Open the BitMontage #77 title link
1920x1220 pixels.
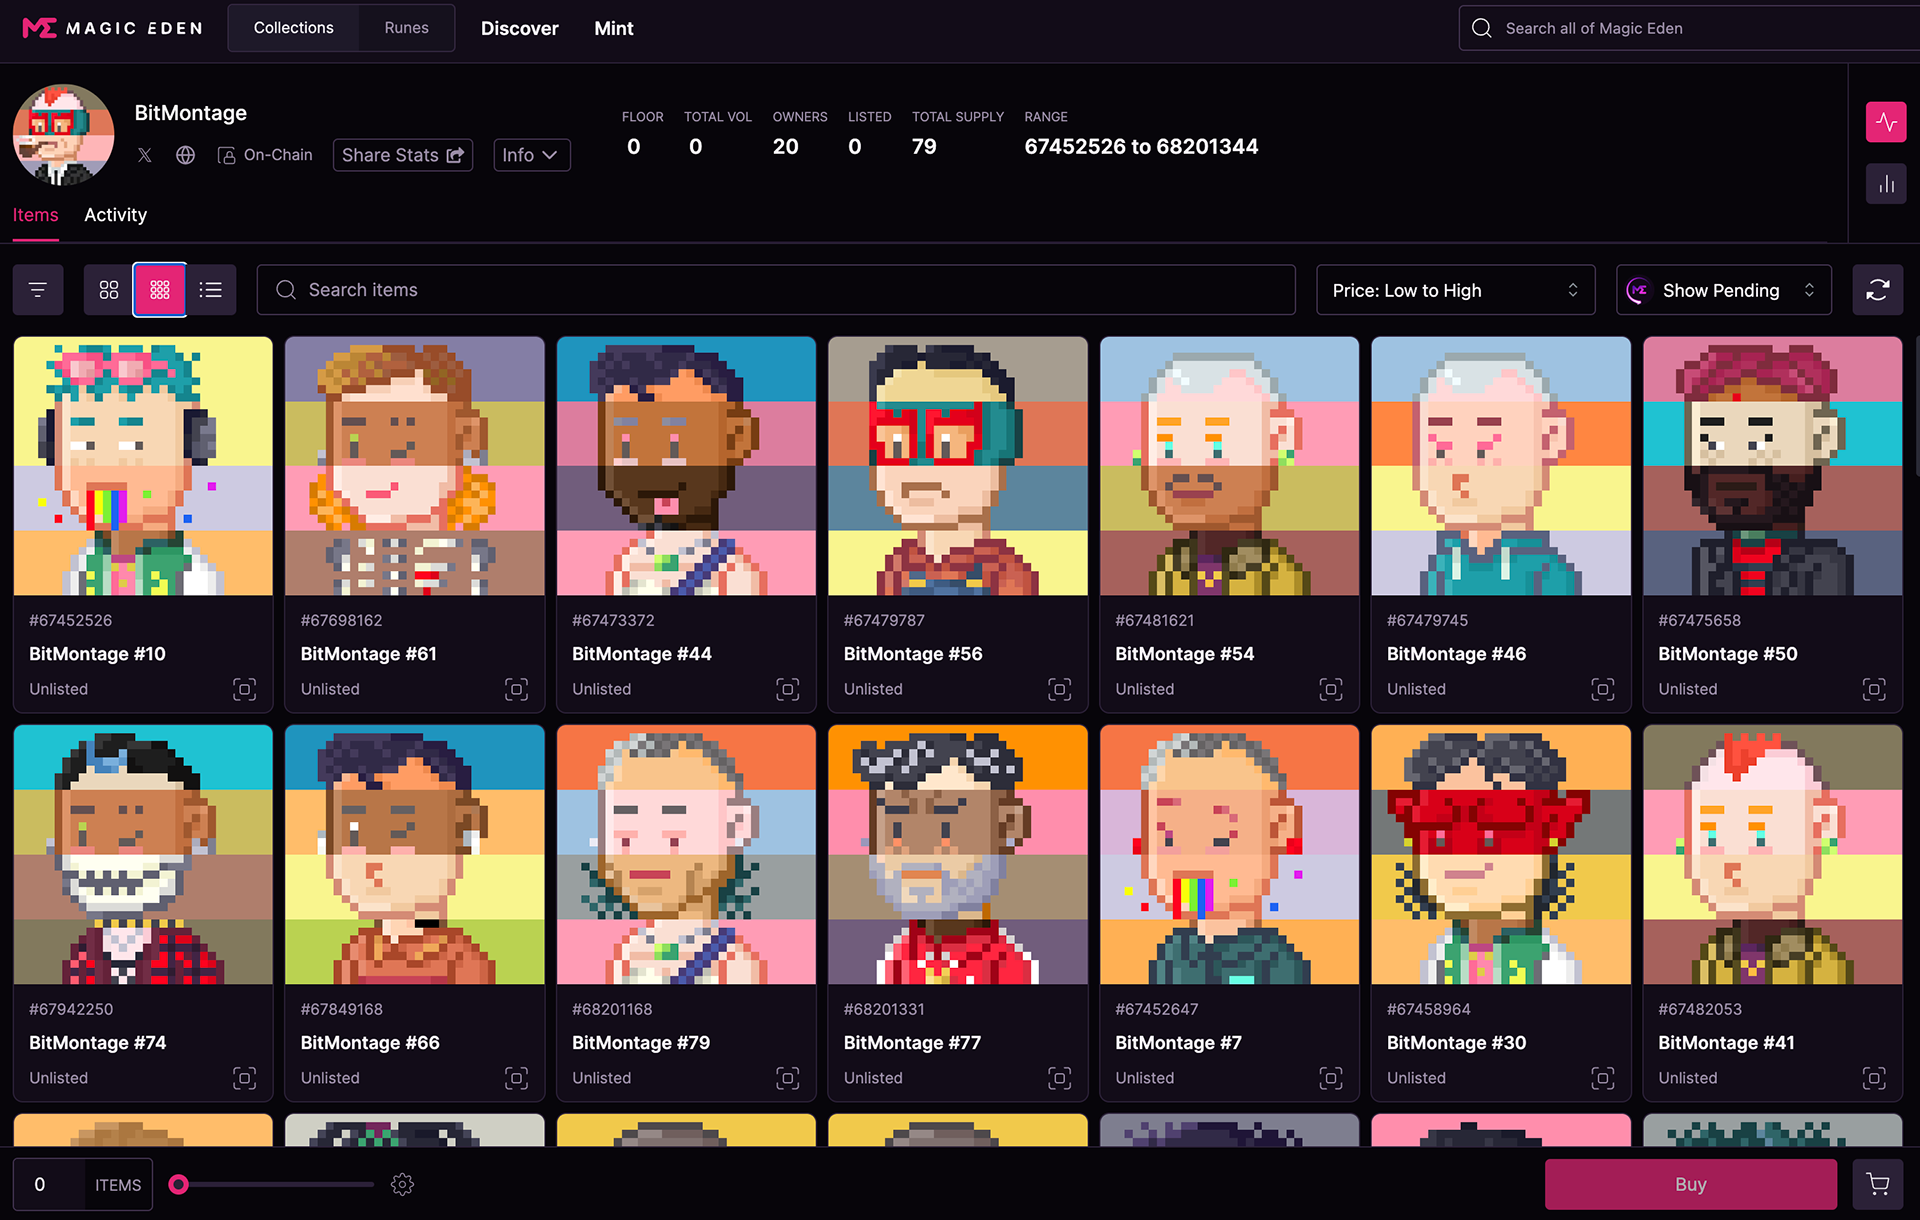tap(912, 1043)
